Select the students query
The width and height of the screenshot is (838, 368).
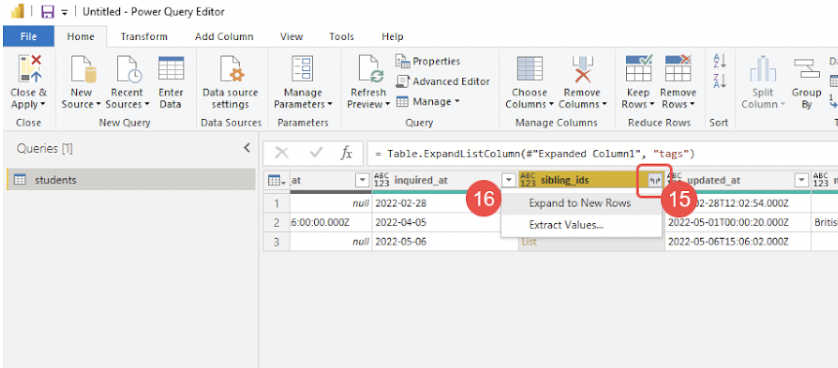(131, 180)
